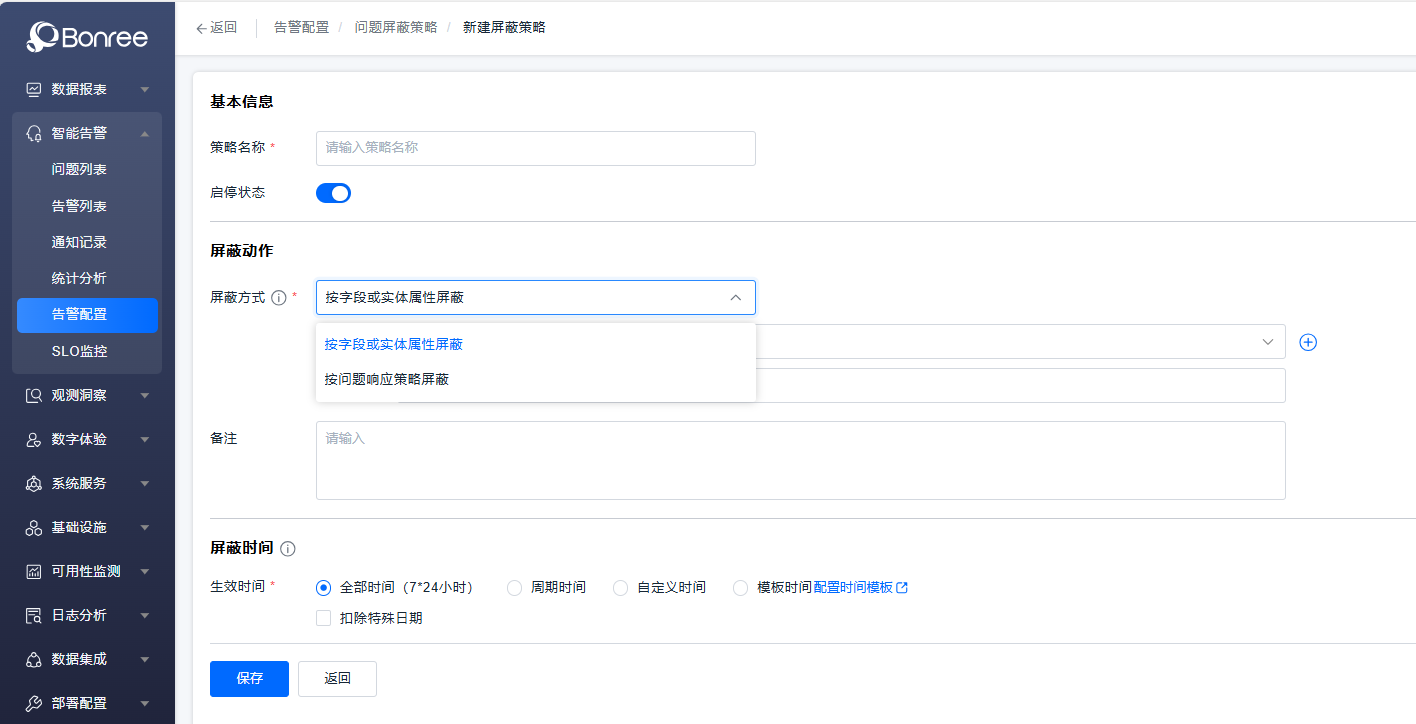The width and height of the screenshot is (1416, 724).
Task: Open 告警列表 from the sidebar menu
Action: coord(78,205)
